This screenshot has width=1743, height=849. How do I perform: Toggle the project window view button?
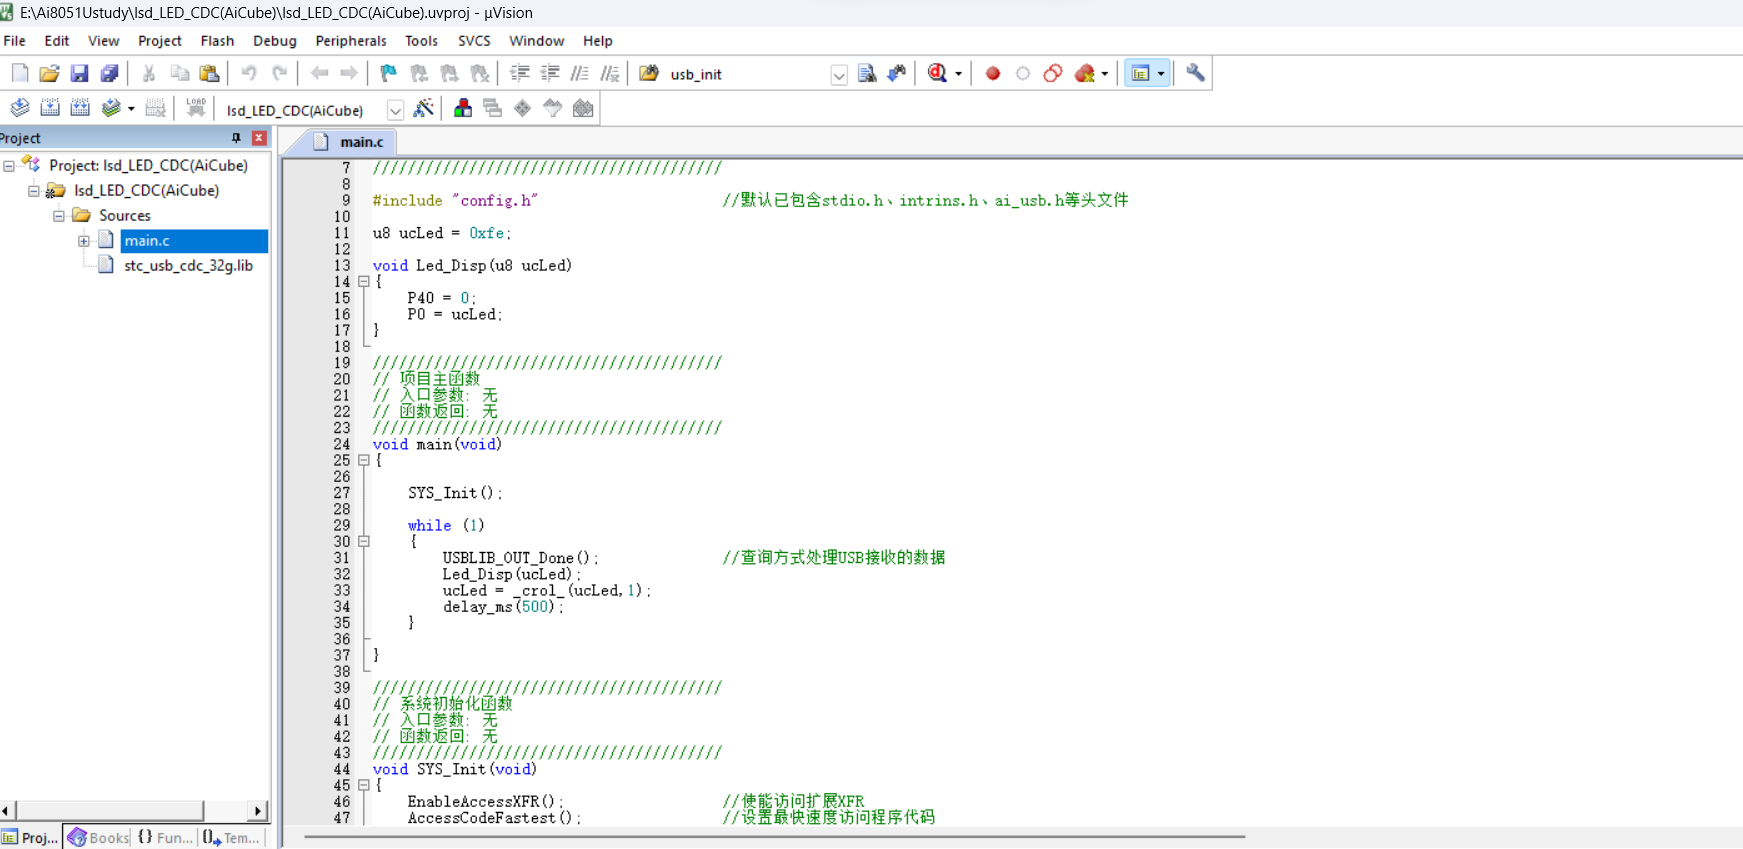pos(1140,73)
